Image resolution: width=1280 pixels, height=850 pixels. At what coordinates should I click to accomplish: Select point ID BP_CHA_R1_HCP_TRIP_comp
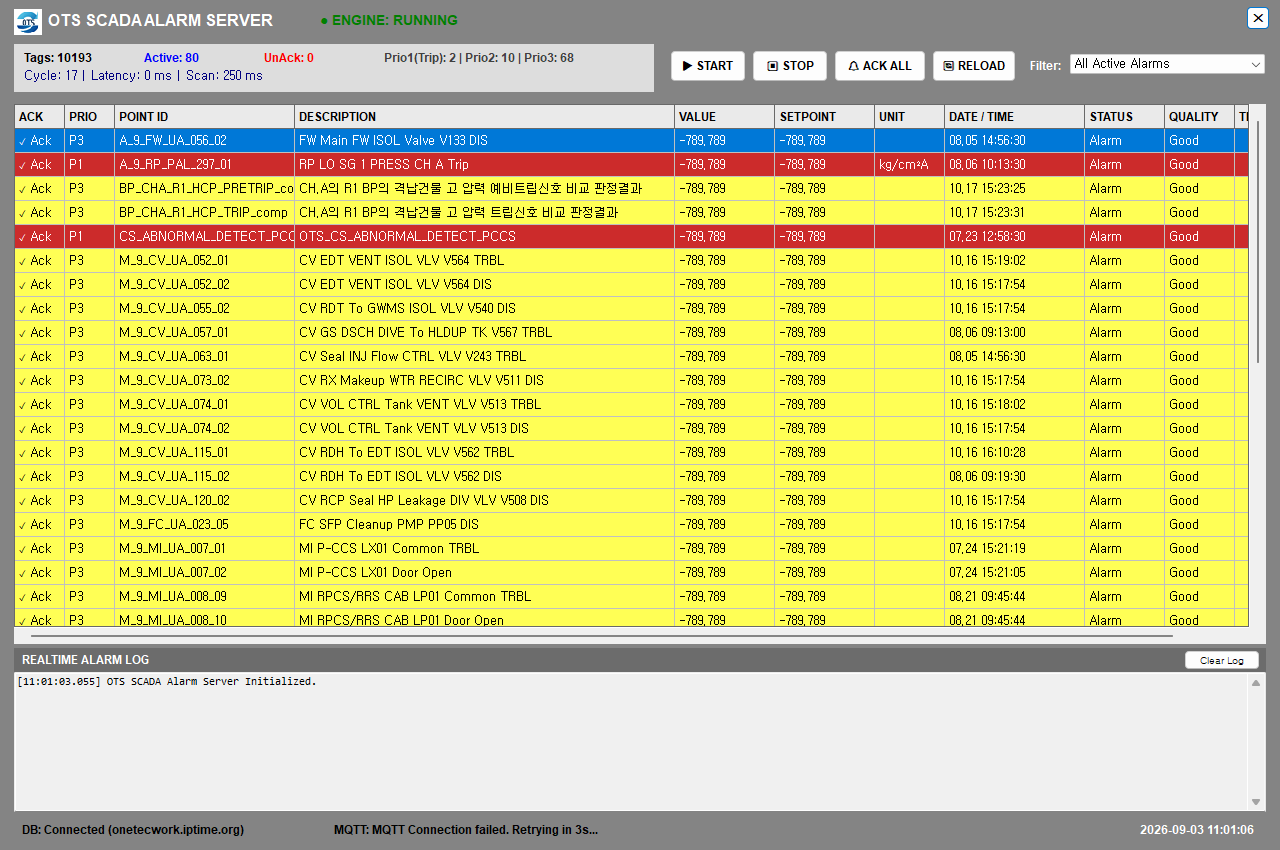coord(205,213)
